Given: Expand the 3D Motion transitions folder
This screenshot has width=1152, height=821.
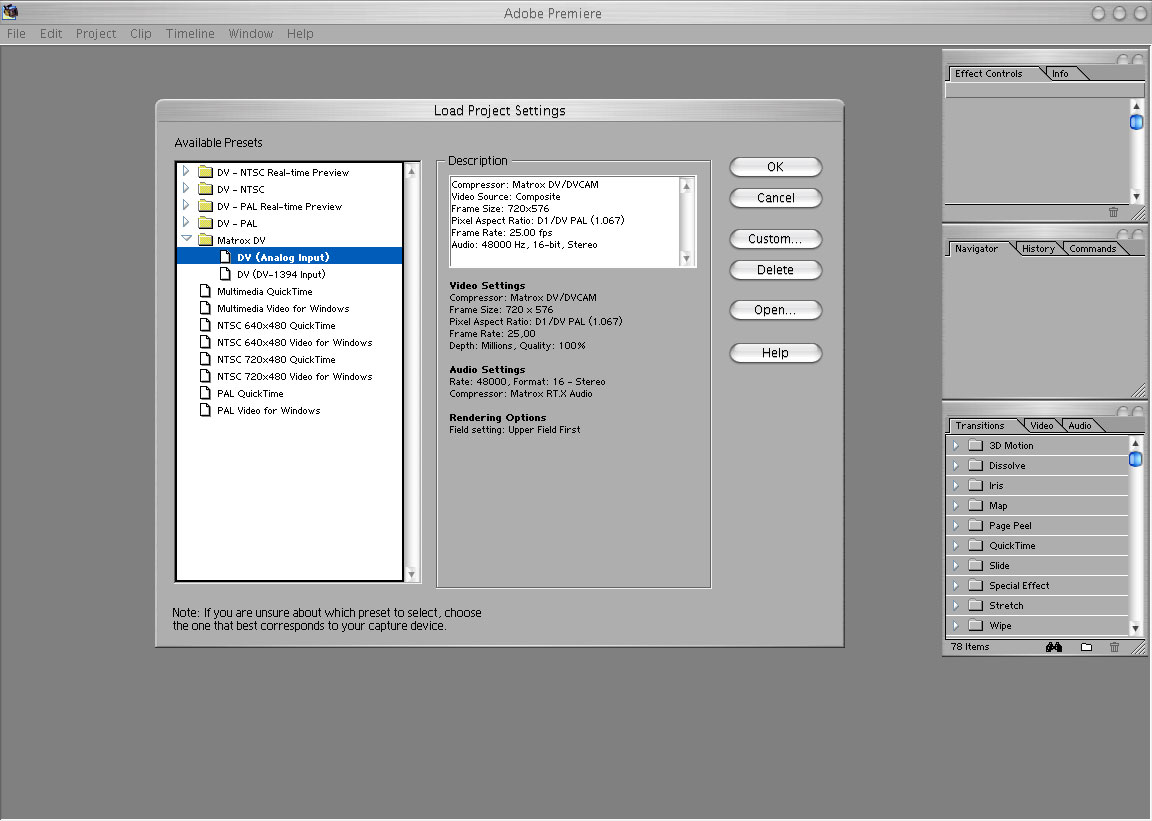Looking at the screenshot, I should pos(956,445).
